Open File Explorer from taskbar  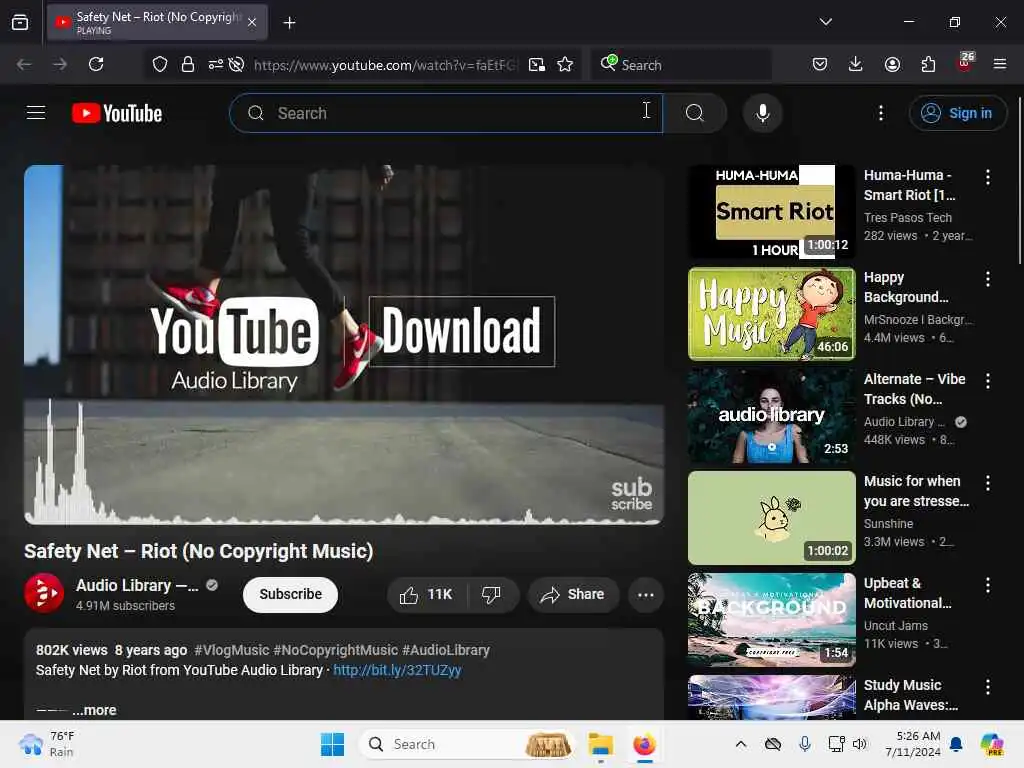pyautogui.click(x=600, y=744)
